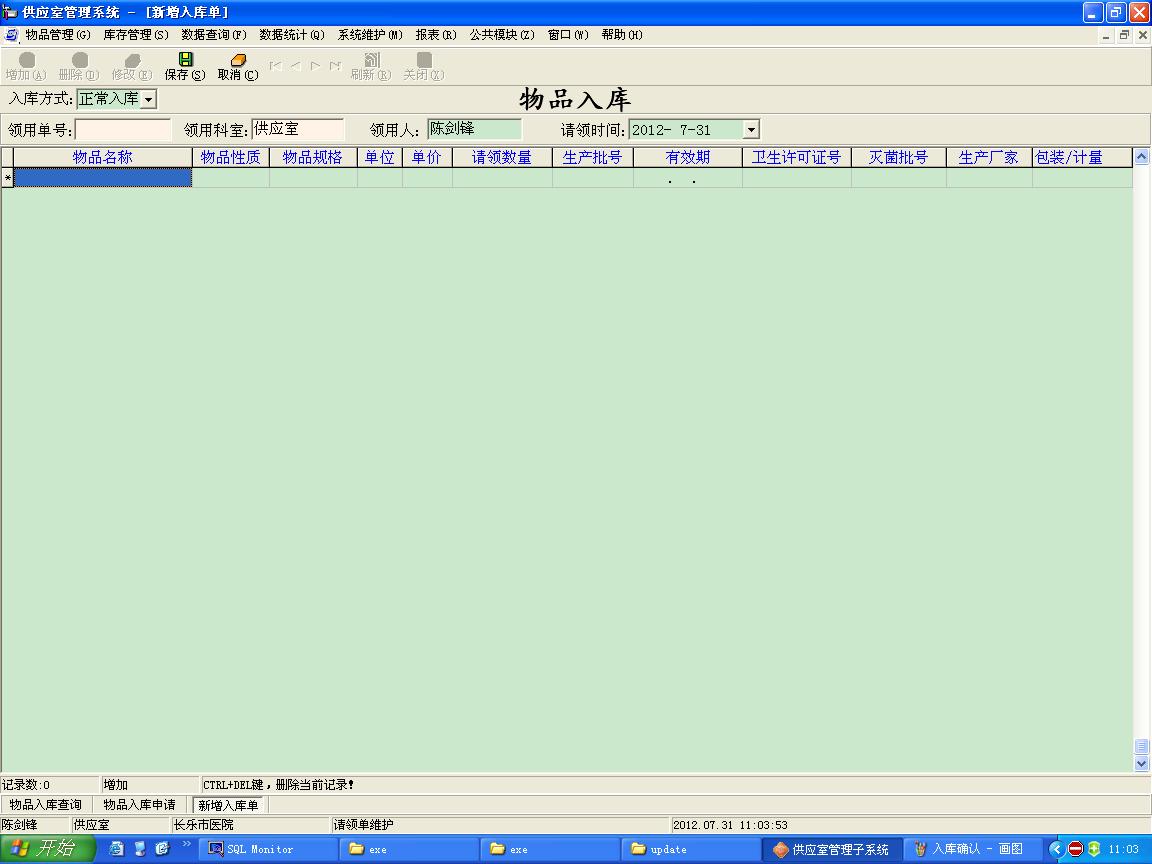Open the 数据查询(F) menu
Viewport: 1152px width, 864px height.
214,35
